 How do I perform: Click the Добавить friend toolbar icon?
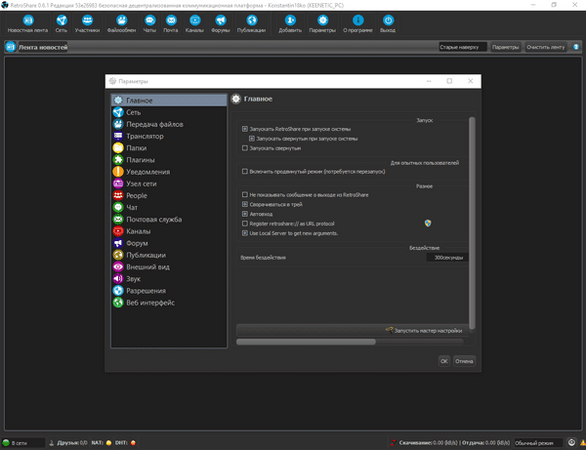click(x=290, y=24)
